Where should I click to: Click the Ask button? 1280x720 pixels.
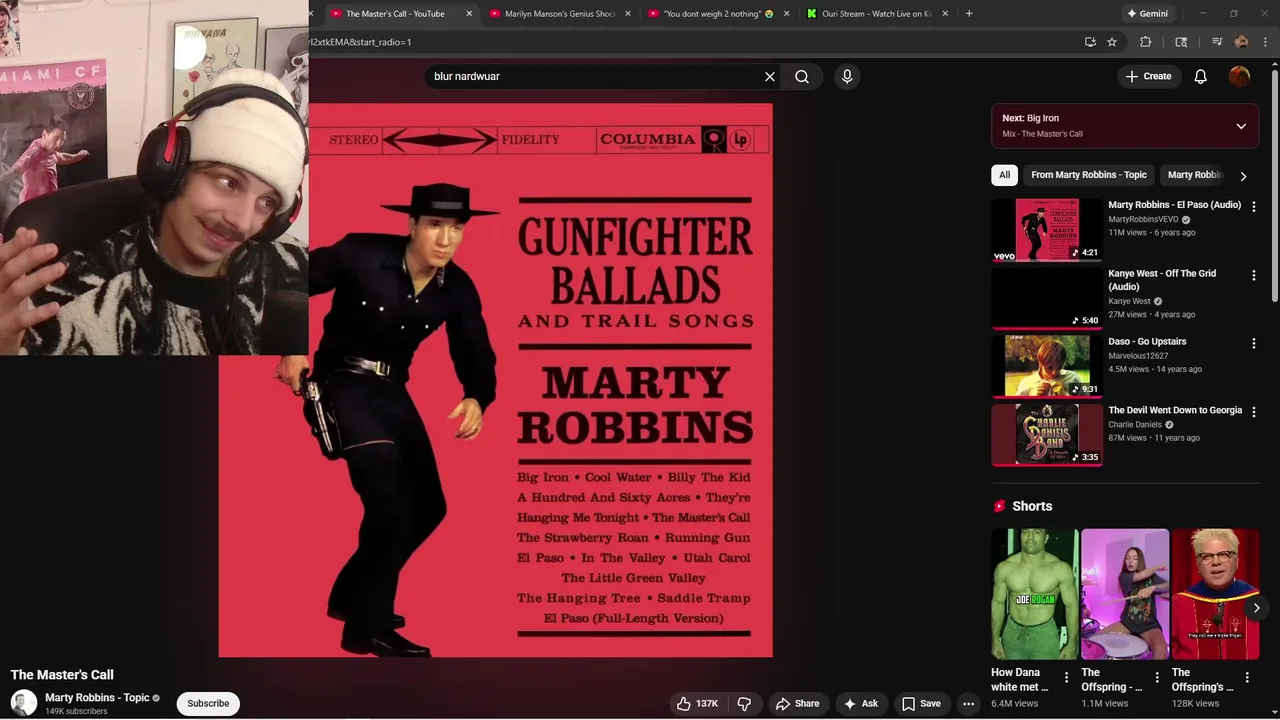point(860,704)
